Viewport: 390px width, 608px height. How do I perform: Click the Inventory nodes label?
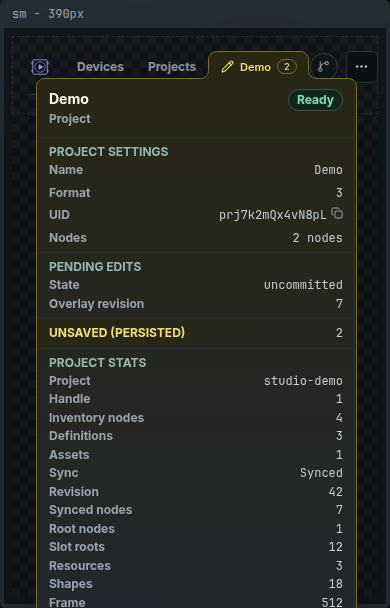coord(97,418)
